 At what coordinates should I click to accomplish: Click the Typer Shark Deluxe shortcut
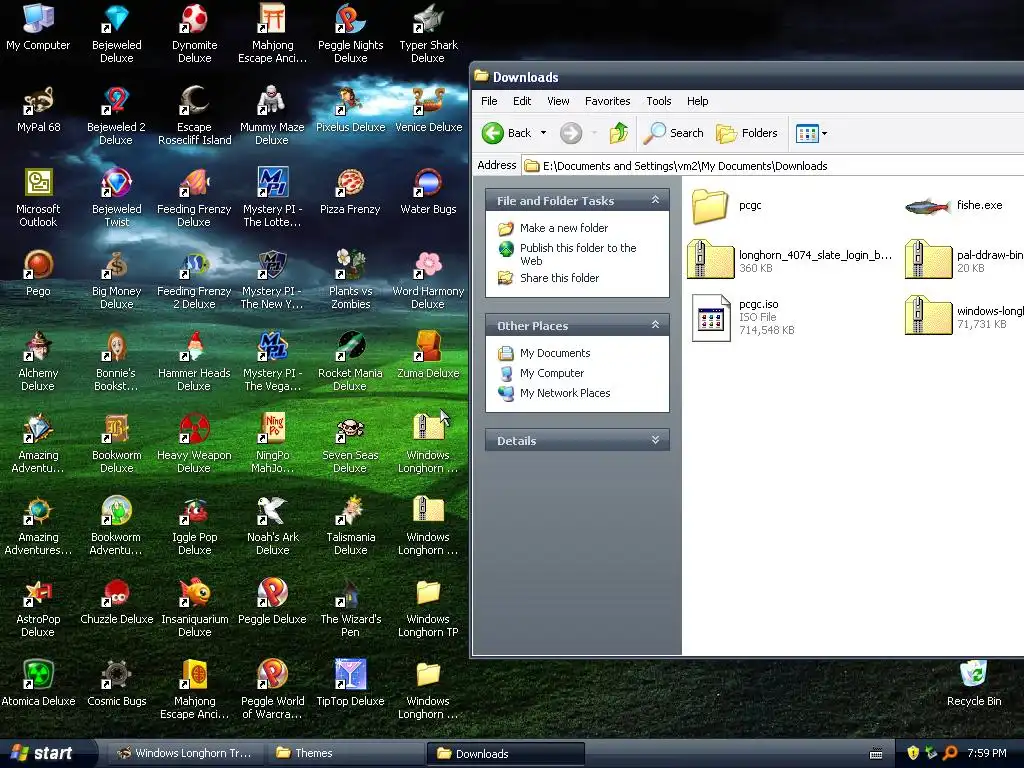point(428,33)
